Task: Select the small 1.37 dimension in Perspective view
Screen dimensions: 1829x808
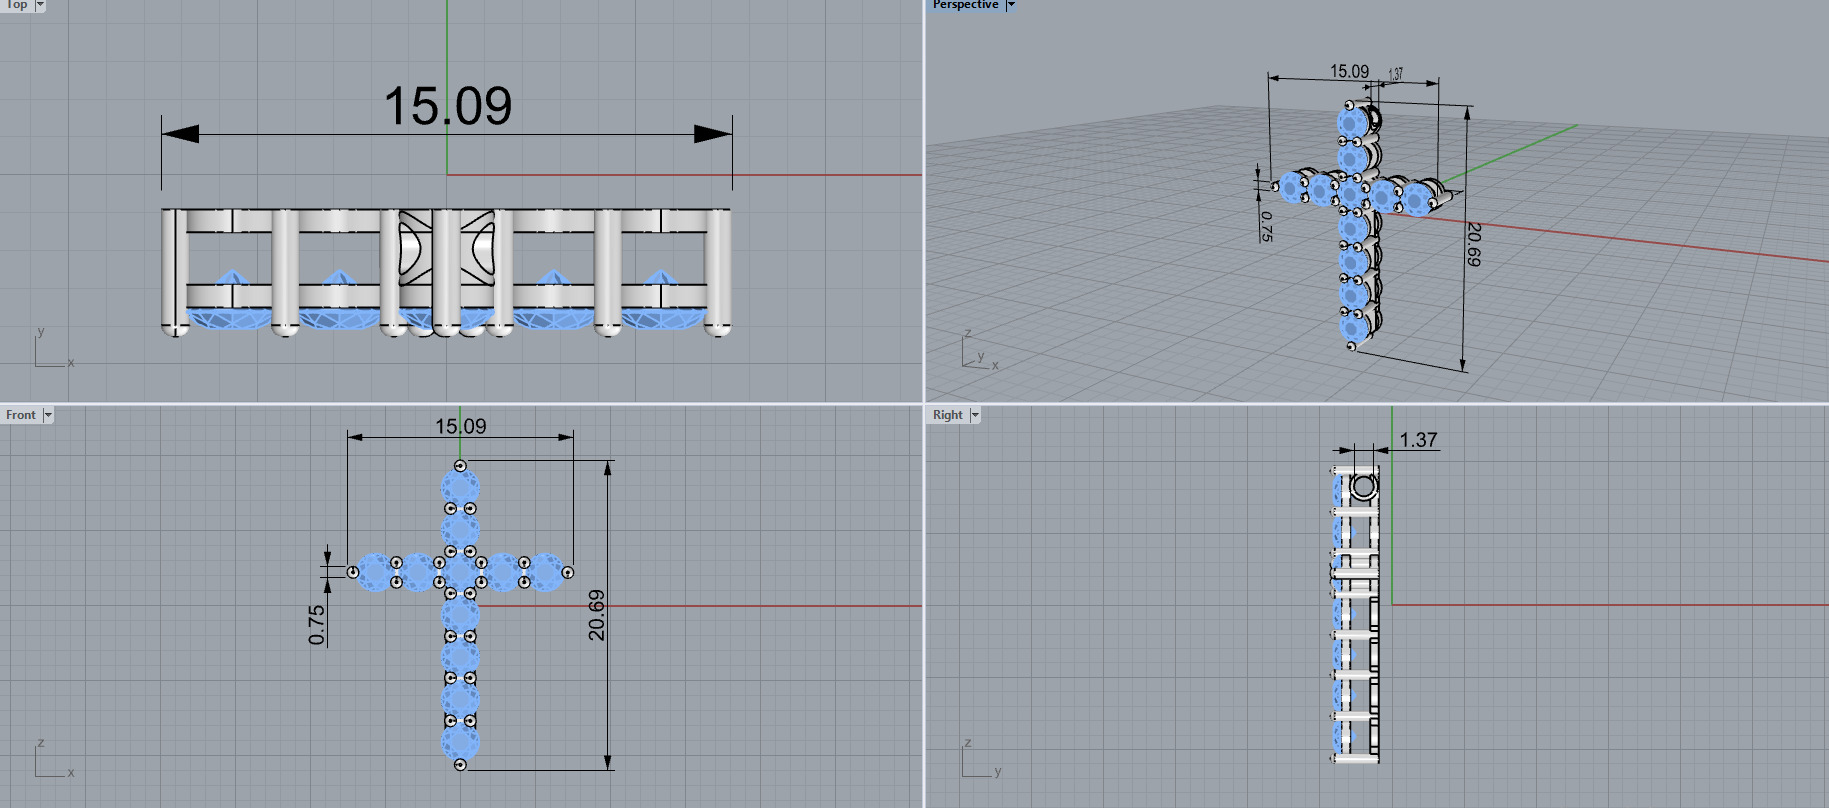Action: 1396,74
